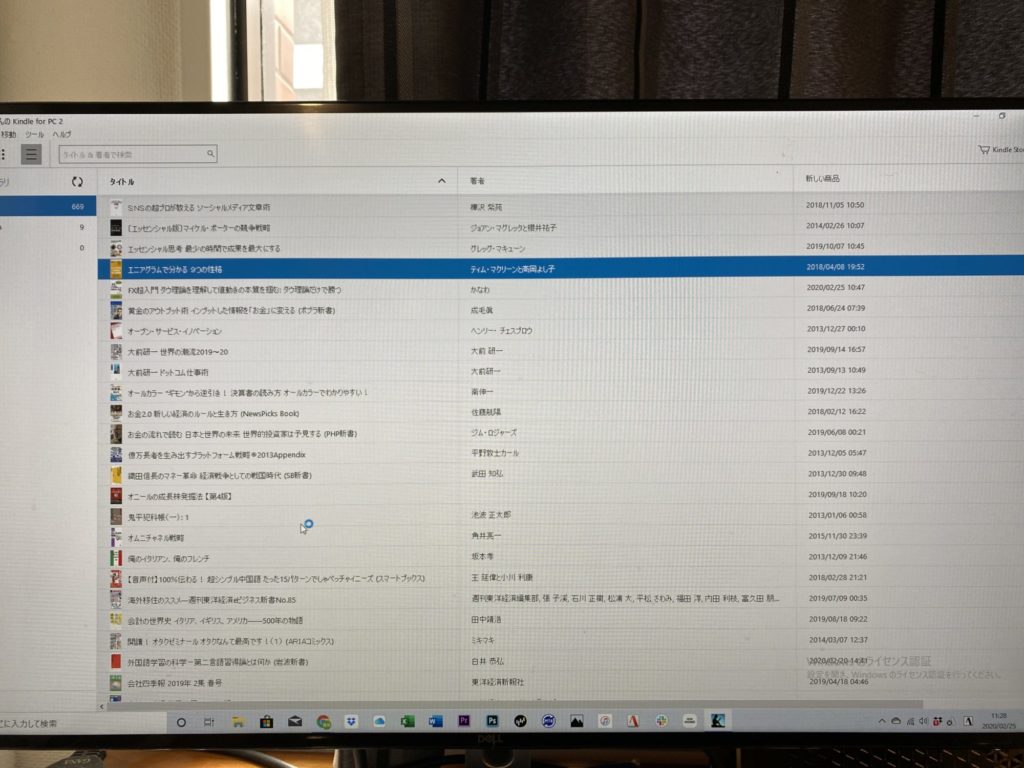Click the title and author search field
Image resolution: width=1024 pixels, height=768 pixels.
tap(138, 154)
